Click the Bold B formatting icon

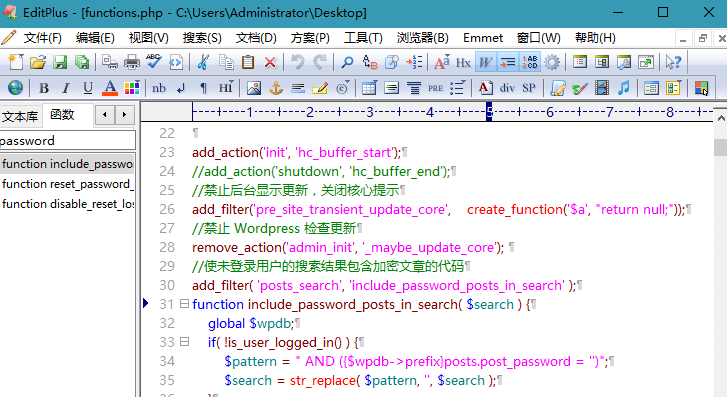pos(44,88)
